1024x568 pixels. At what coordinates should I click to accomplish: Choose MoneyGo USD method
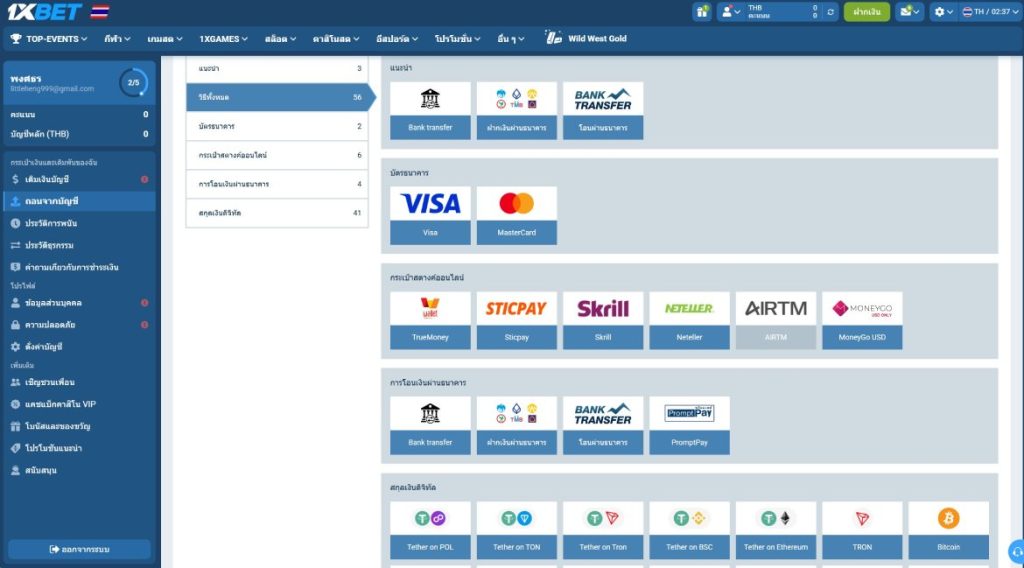(x=862, y=321)
